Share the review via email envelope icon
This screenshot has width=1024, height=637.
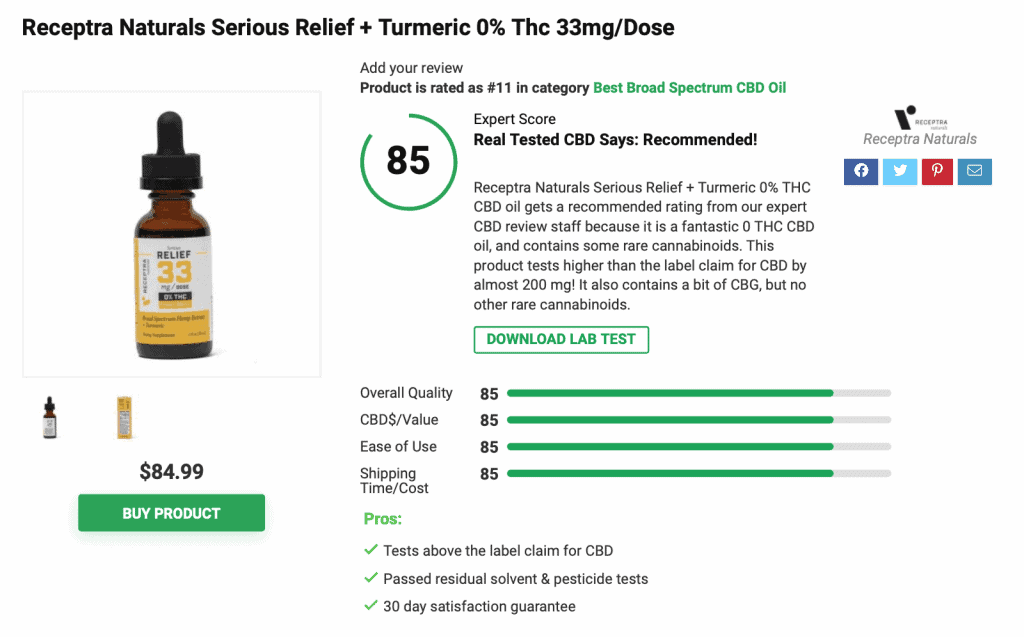[x=974, y=171]
